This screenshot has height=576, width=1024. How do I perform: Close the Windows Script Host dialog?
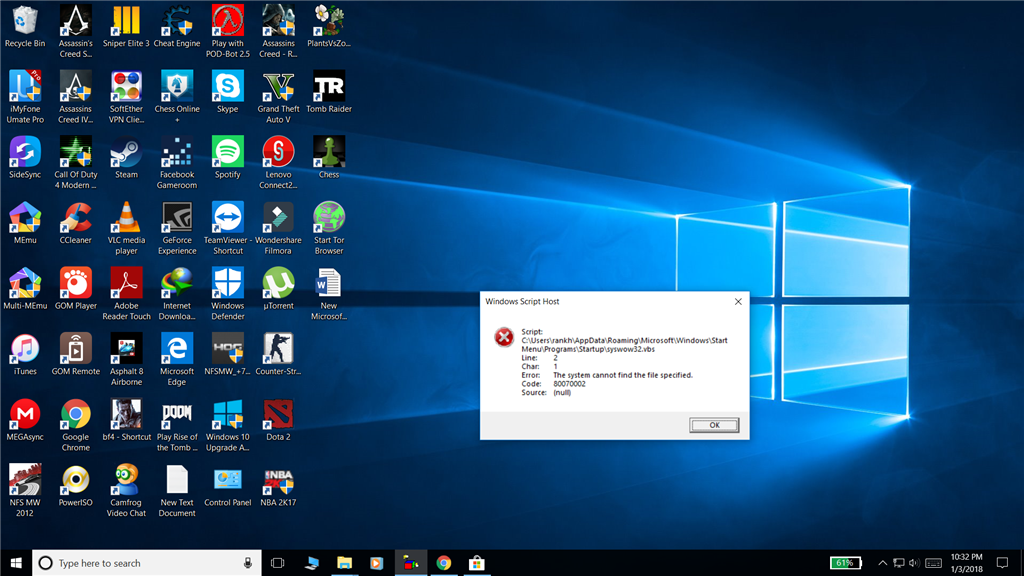point(738,301)
